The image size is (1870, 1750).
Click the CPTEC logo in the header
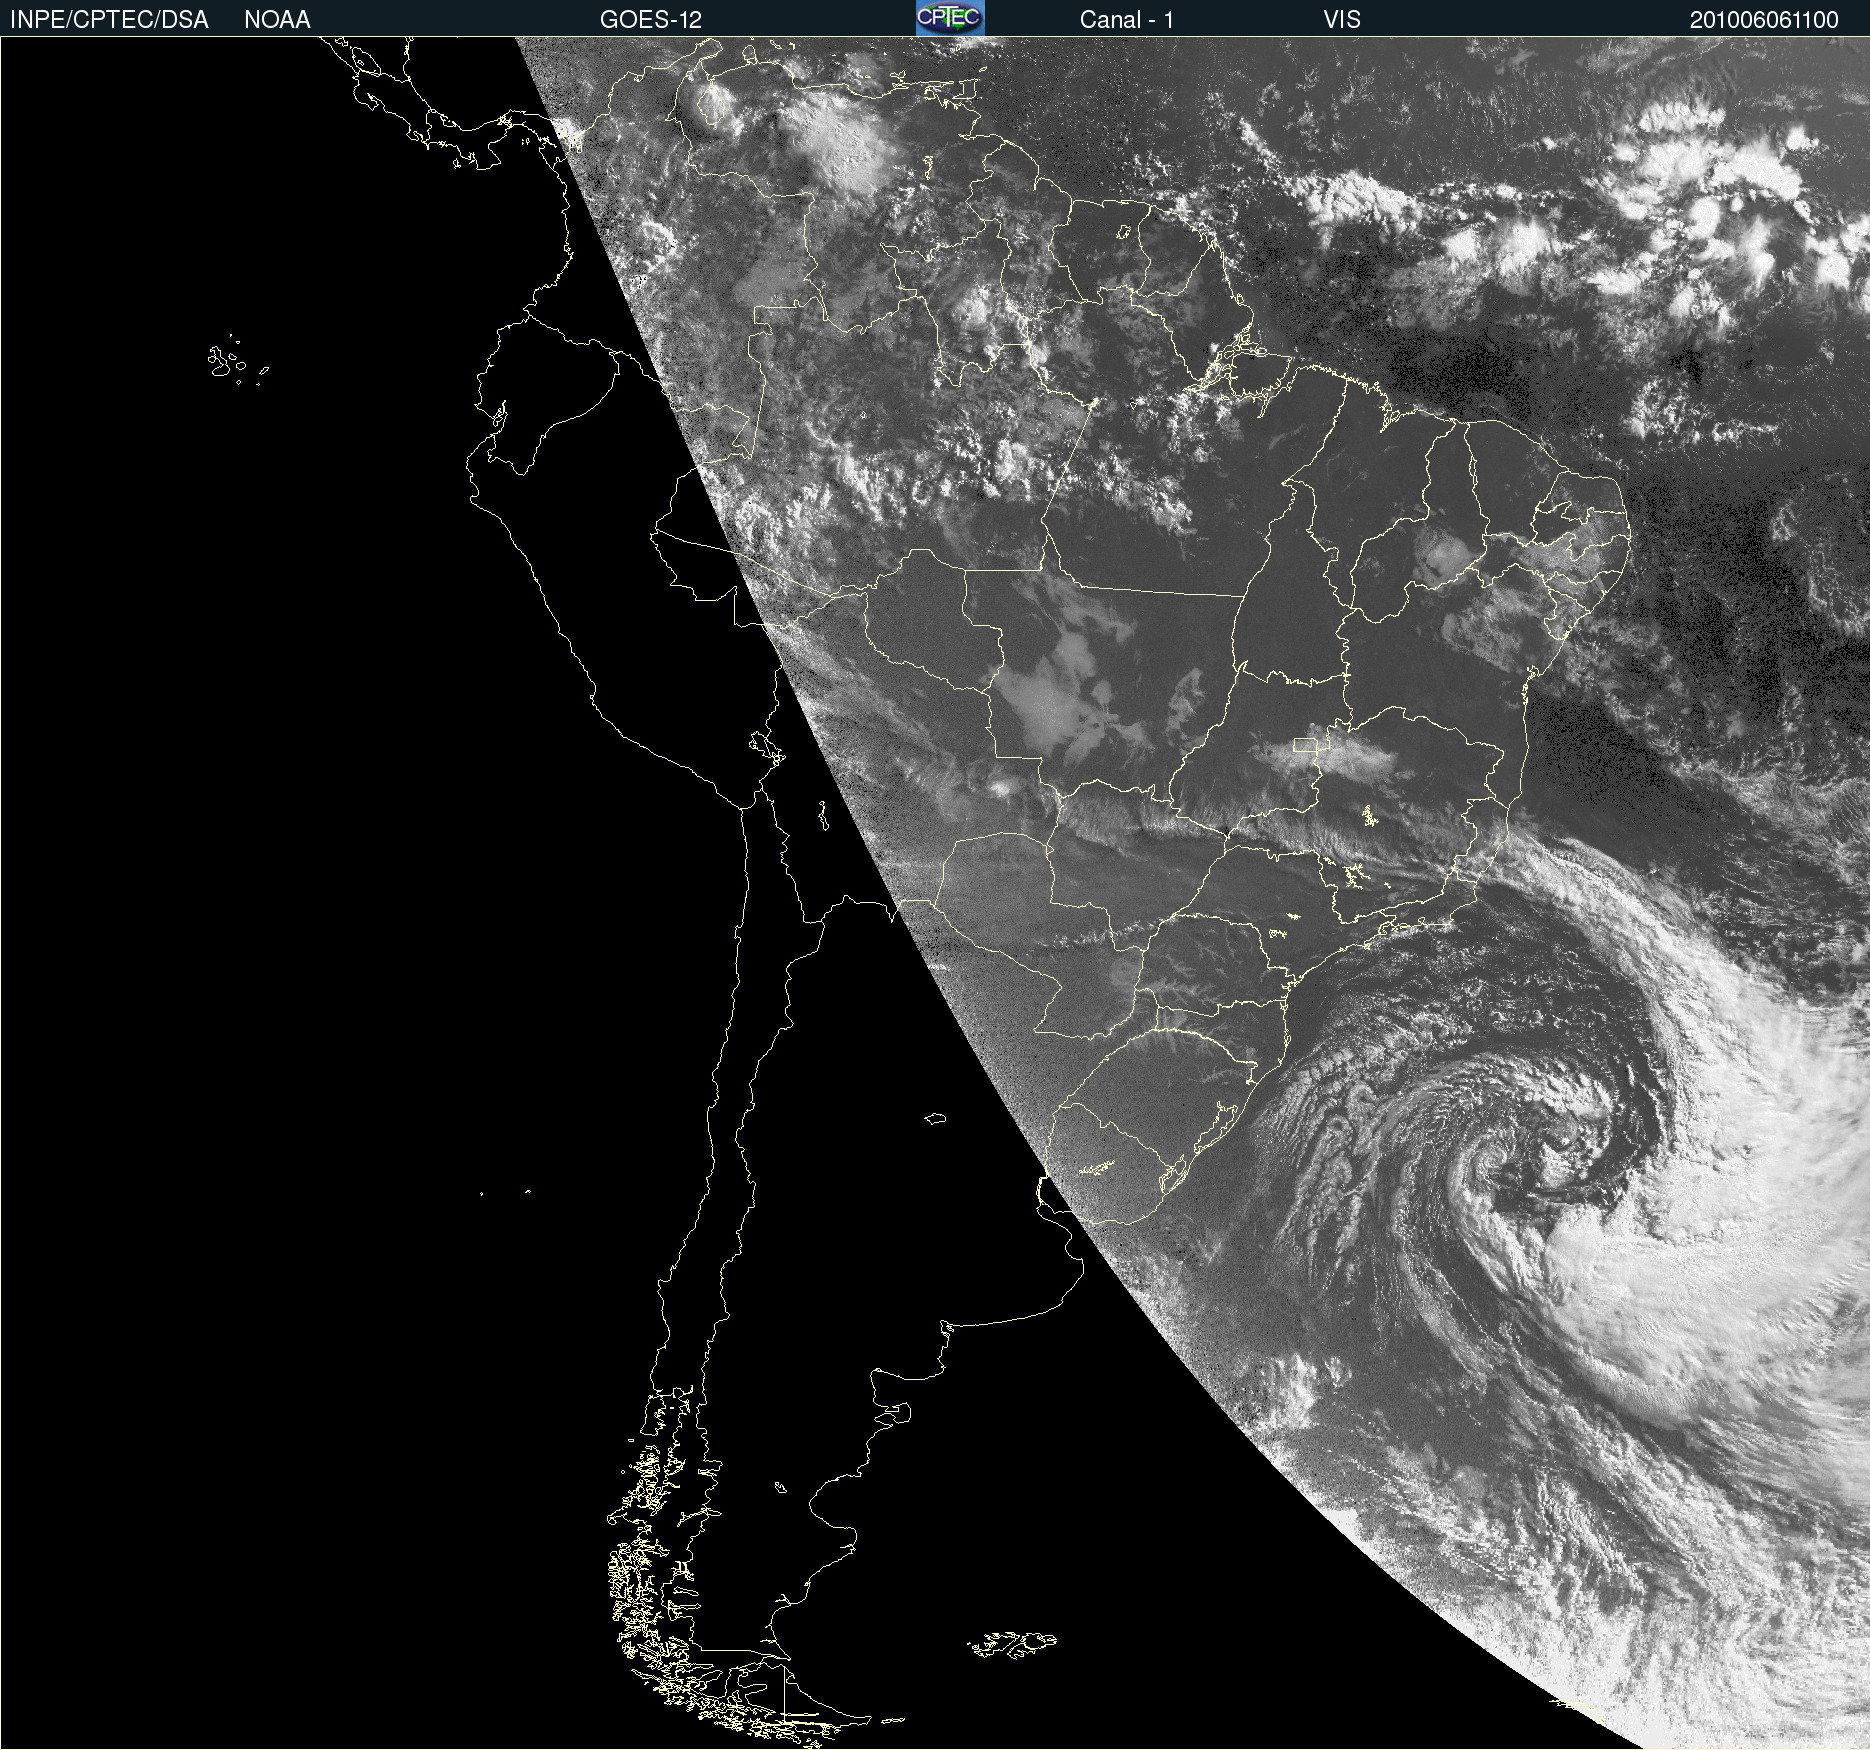pos(950,18)
